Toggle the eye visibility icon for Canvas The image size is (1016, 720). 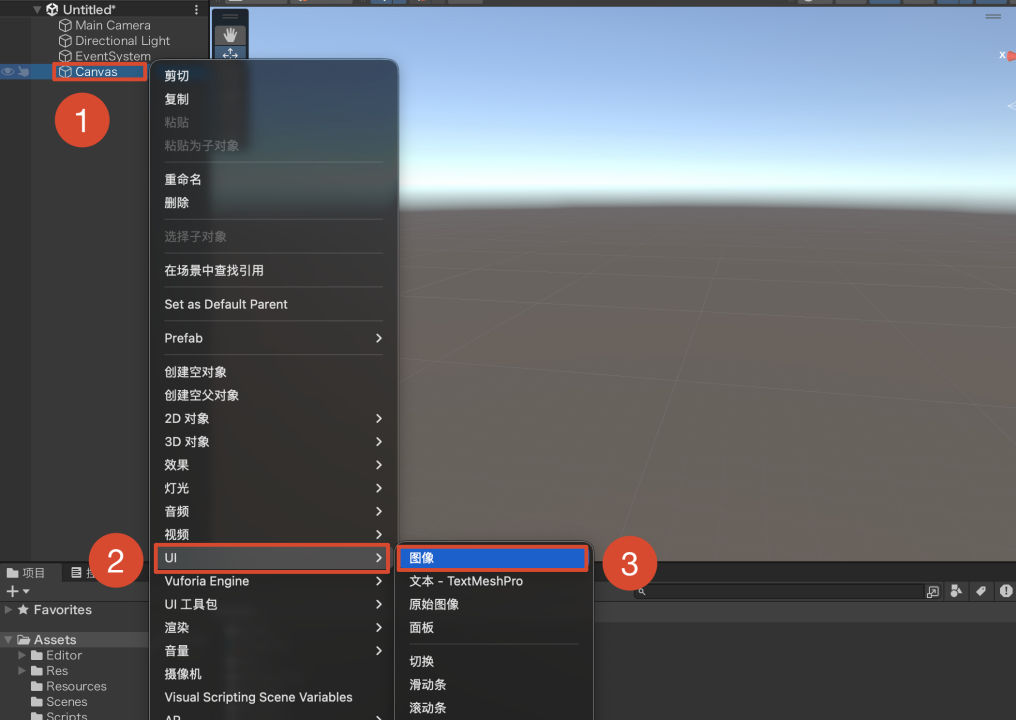pos(8,71)
